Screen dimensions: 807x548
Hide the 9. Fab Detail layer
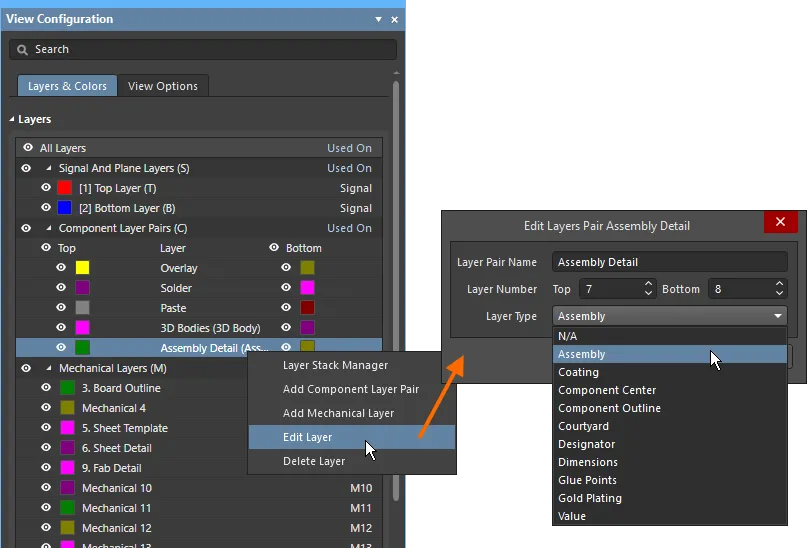pyautogui.click(x=46, y=467)
